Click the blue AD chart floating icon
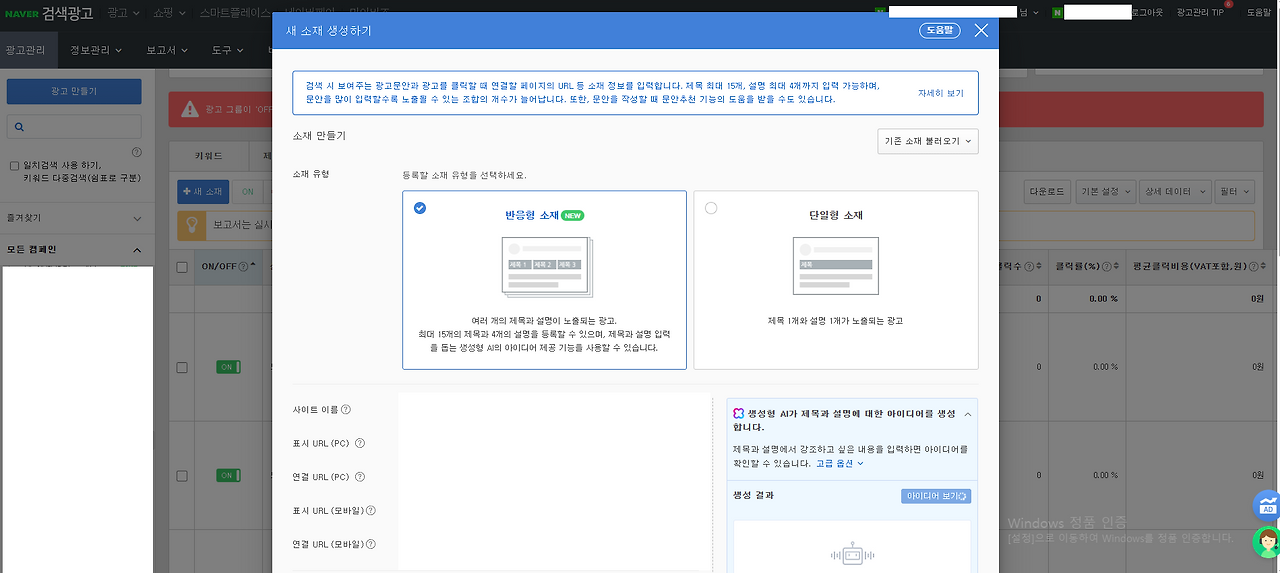This screenshot has height=573, width=1280. [x=1267, y=505]
